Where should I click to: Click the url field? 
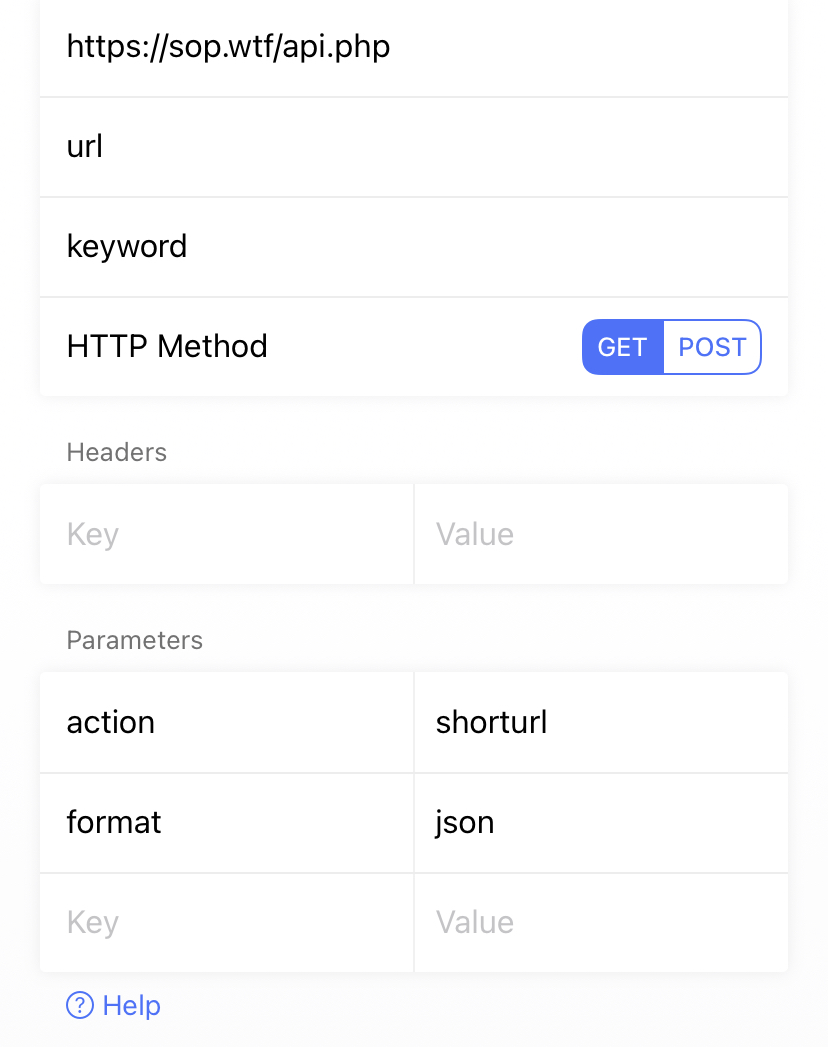tap(414, 147)
